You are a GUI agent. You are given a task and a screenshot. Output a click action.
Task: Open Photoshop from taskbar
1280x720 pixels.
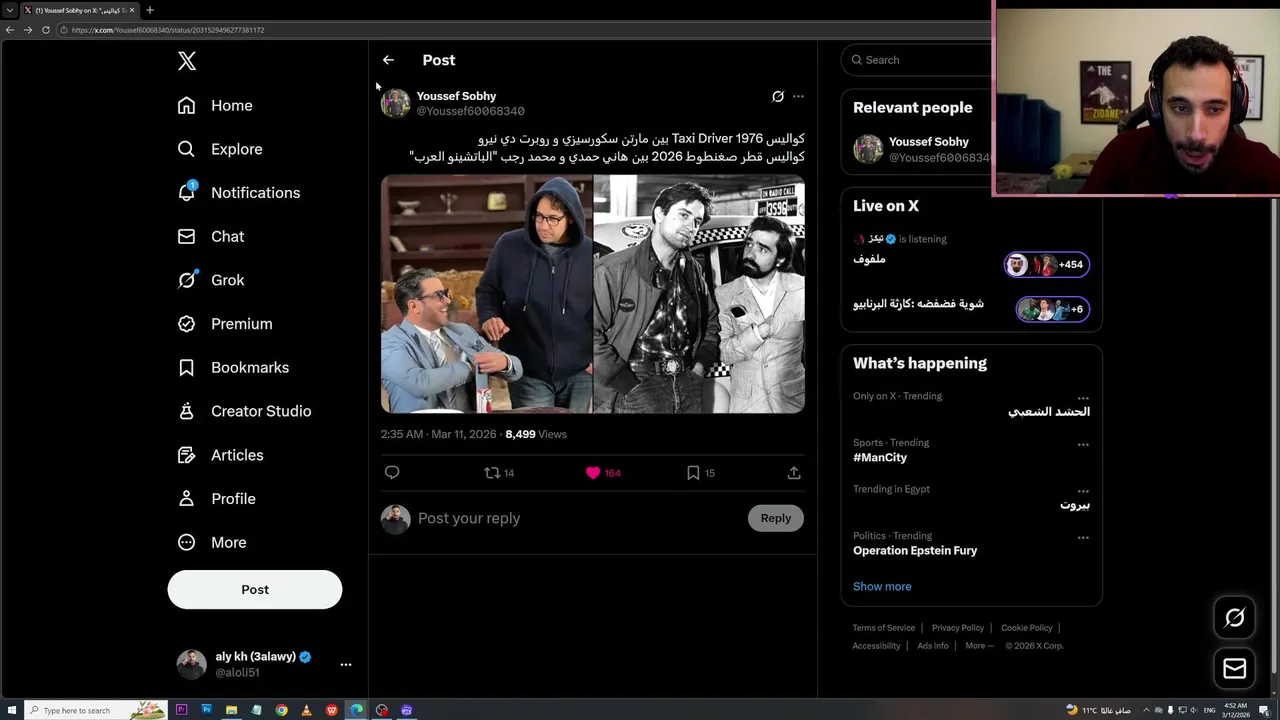207,710
